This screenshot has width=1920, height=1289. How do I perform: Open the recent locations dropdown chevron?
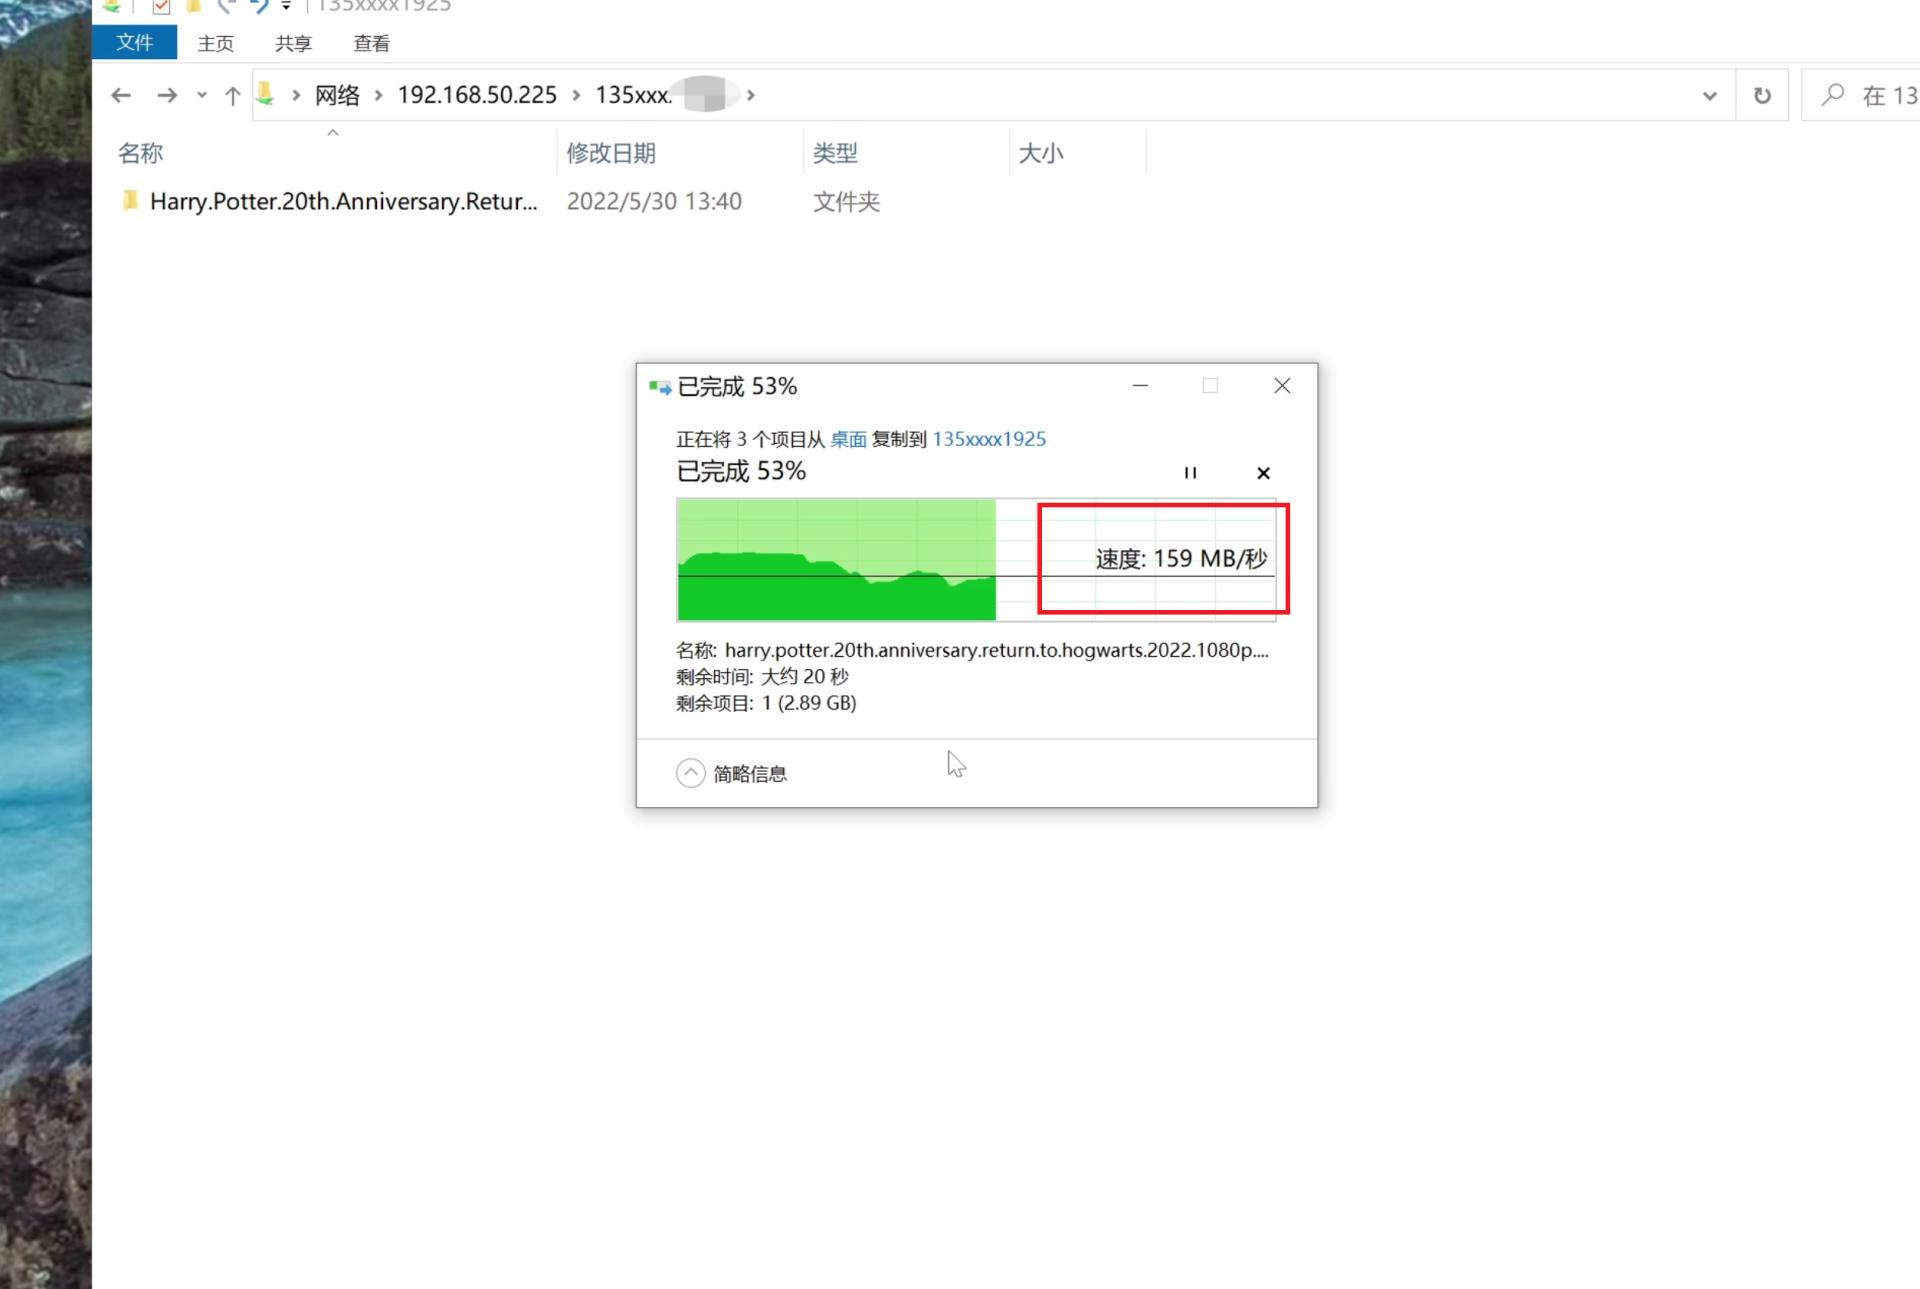200,95
